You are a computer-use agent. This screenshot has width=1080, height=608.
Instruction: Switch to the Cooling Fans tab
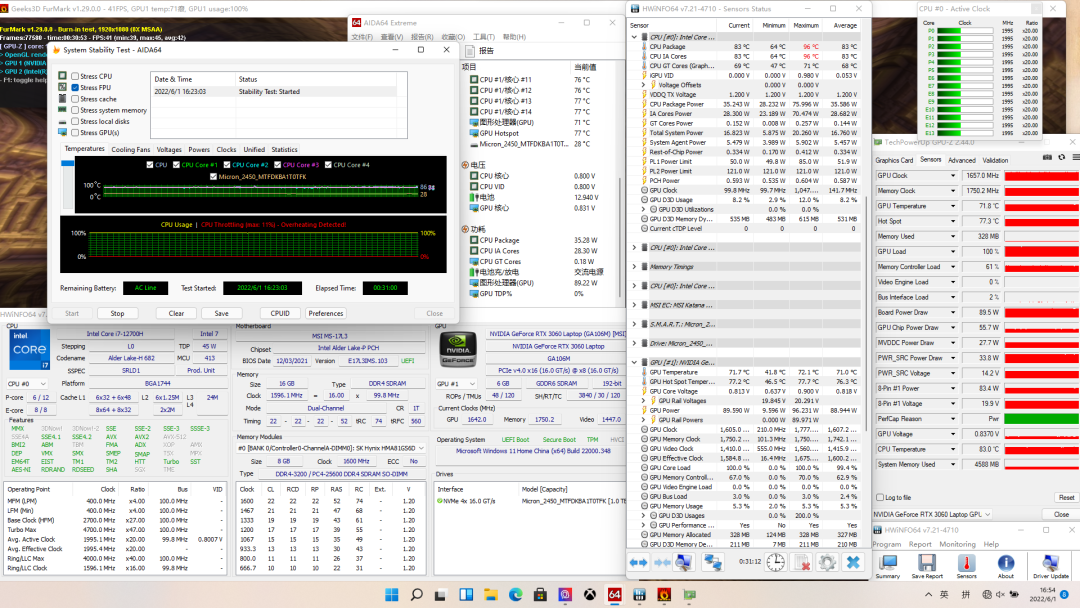pos(131,150)
